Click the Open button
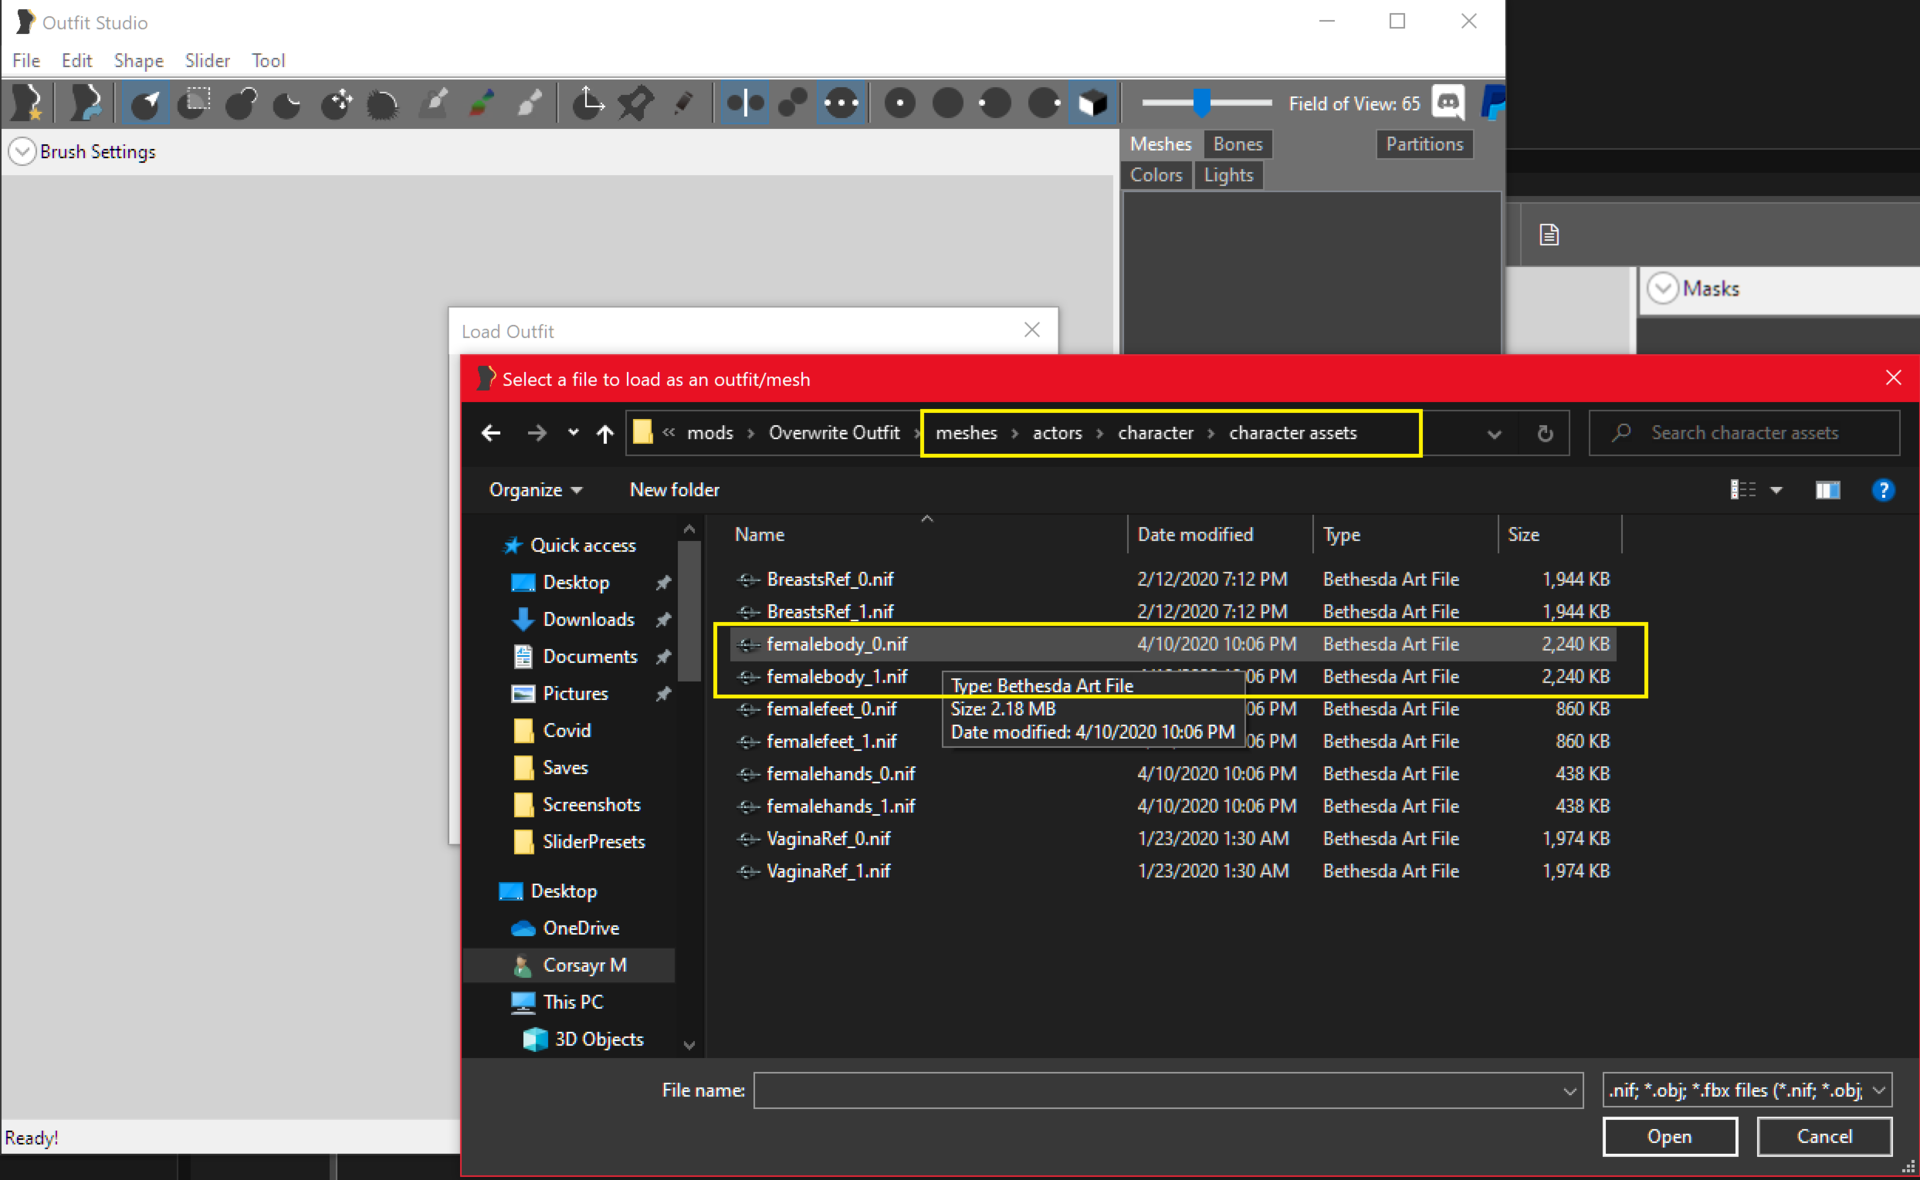Viewport: 1920px width, 1180px height. (x=1669, y=1137)
